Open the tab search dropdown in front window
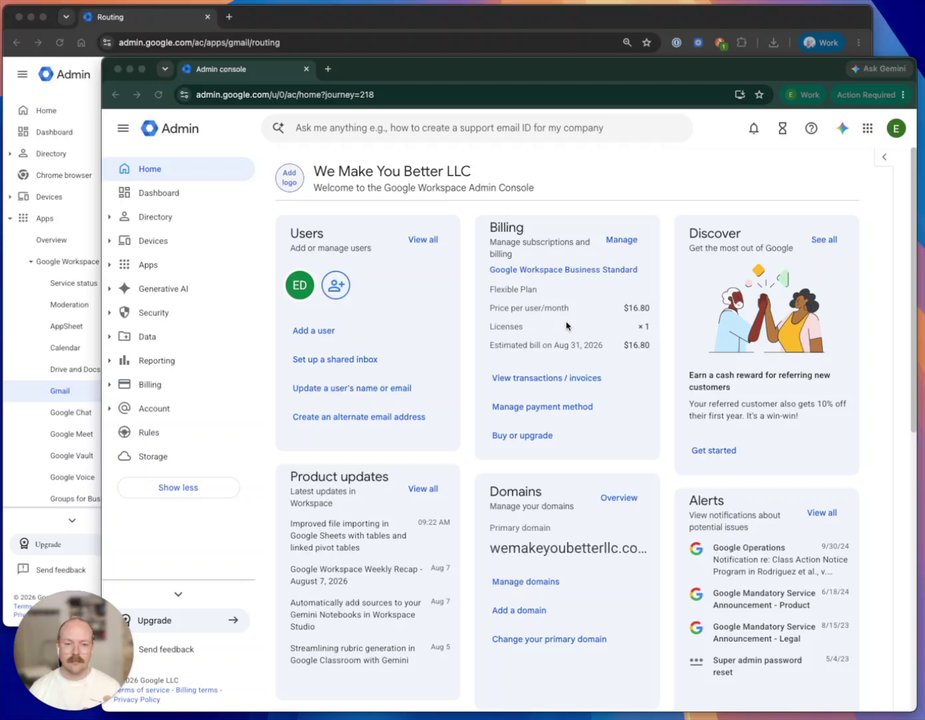Viewport: 925px width, 720px height. (x=165, y=69)
